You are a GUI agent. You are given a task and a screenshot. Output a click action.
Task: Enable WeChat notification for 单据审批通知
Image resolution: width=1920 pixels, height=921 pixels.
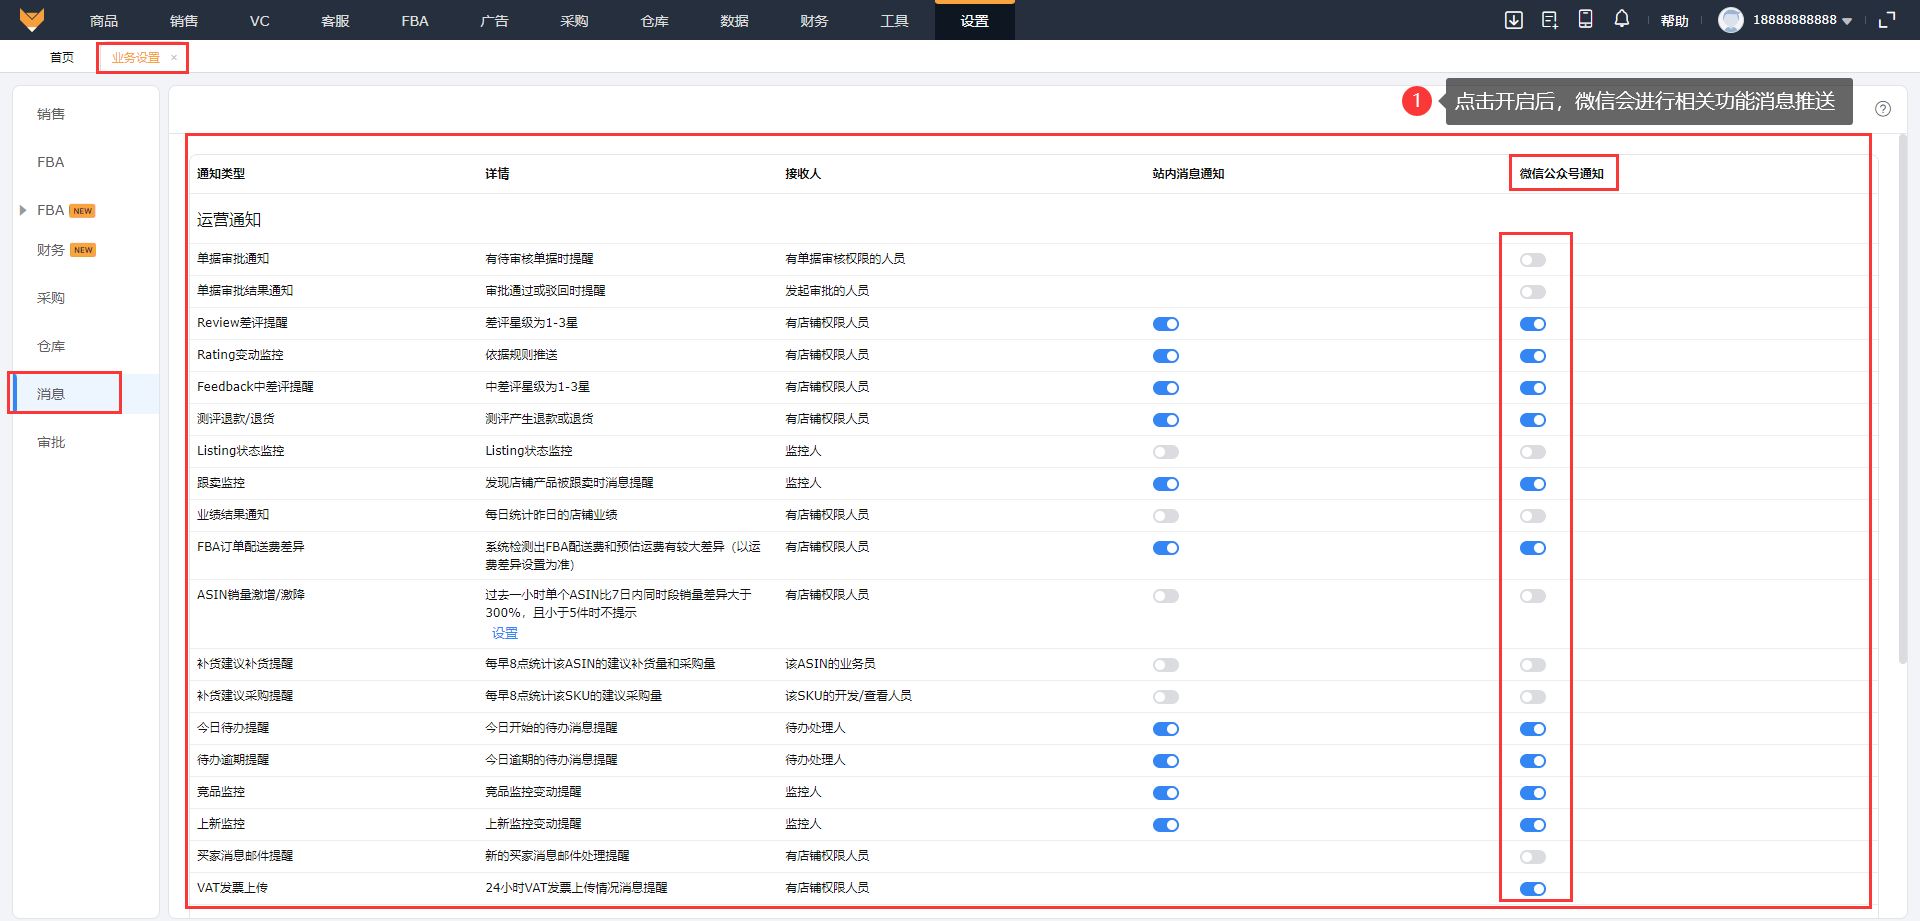[x=1532, y=260]
